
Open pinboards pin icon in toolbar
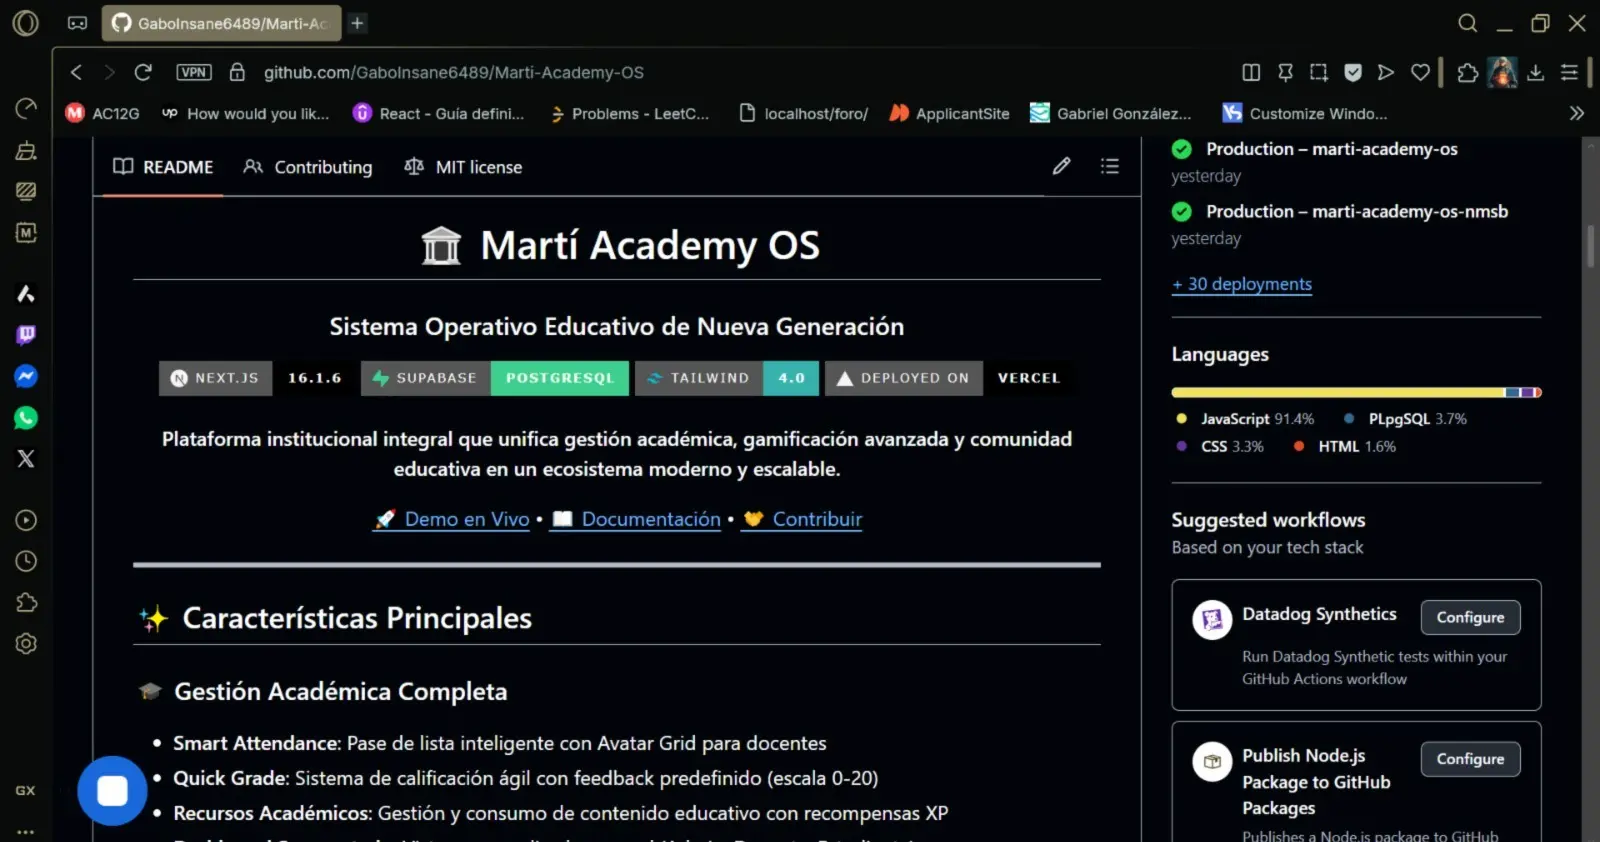[1285, 72]
